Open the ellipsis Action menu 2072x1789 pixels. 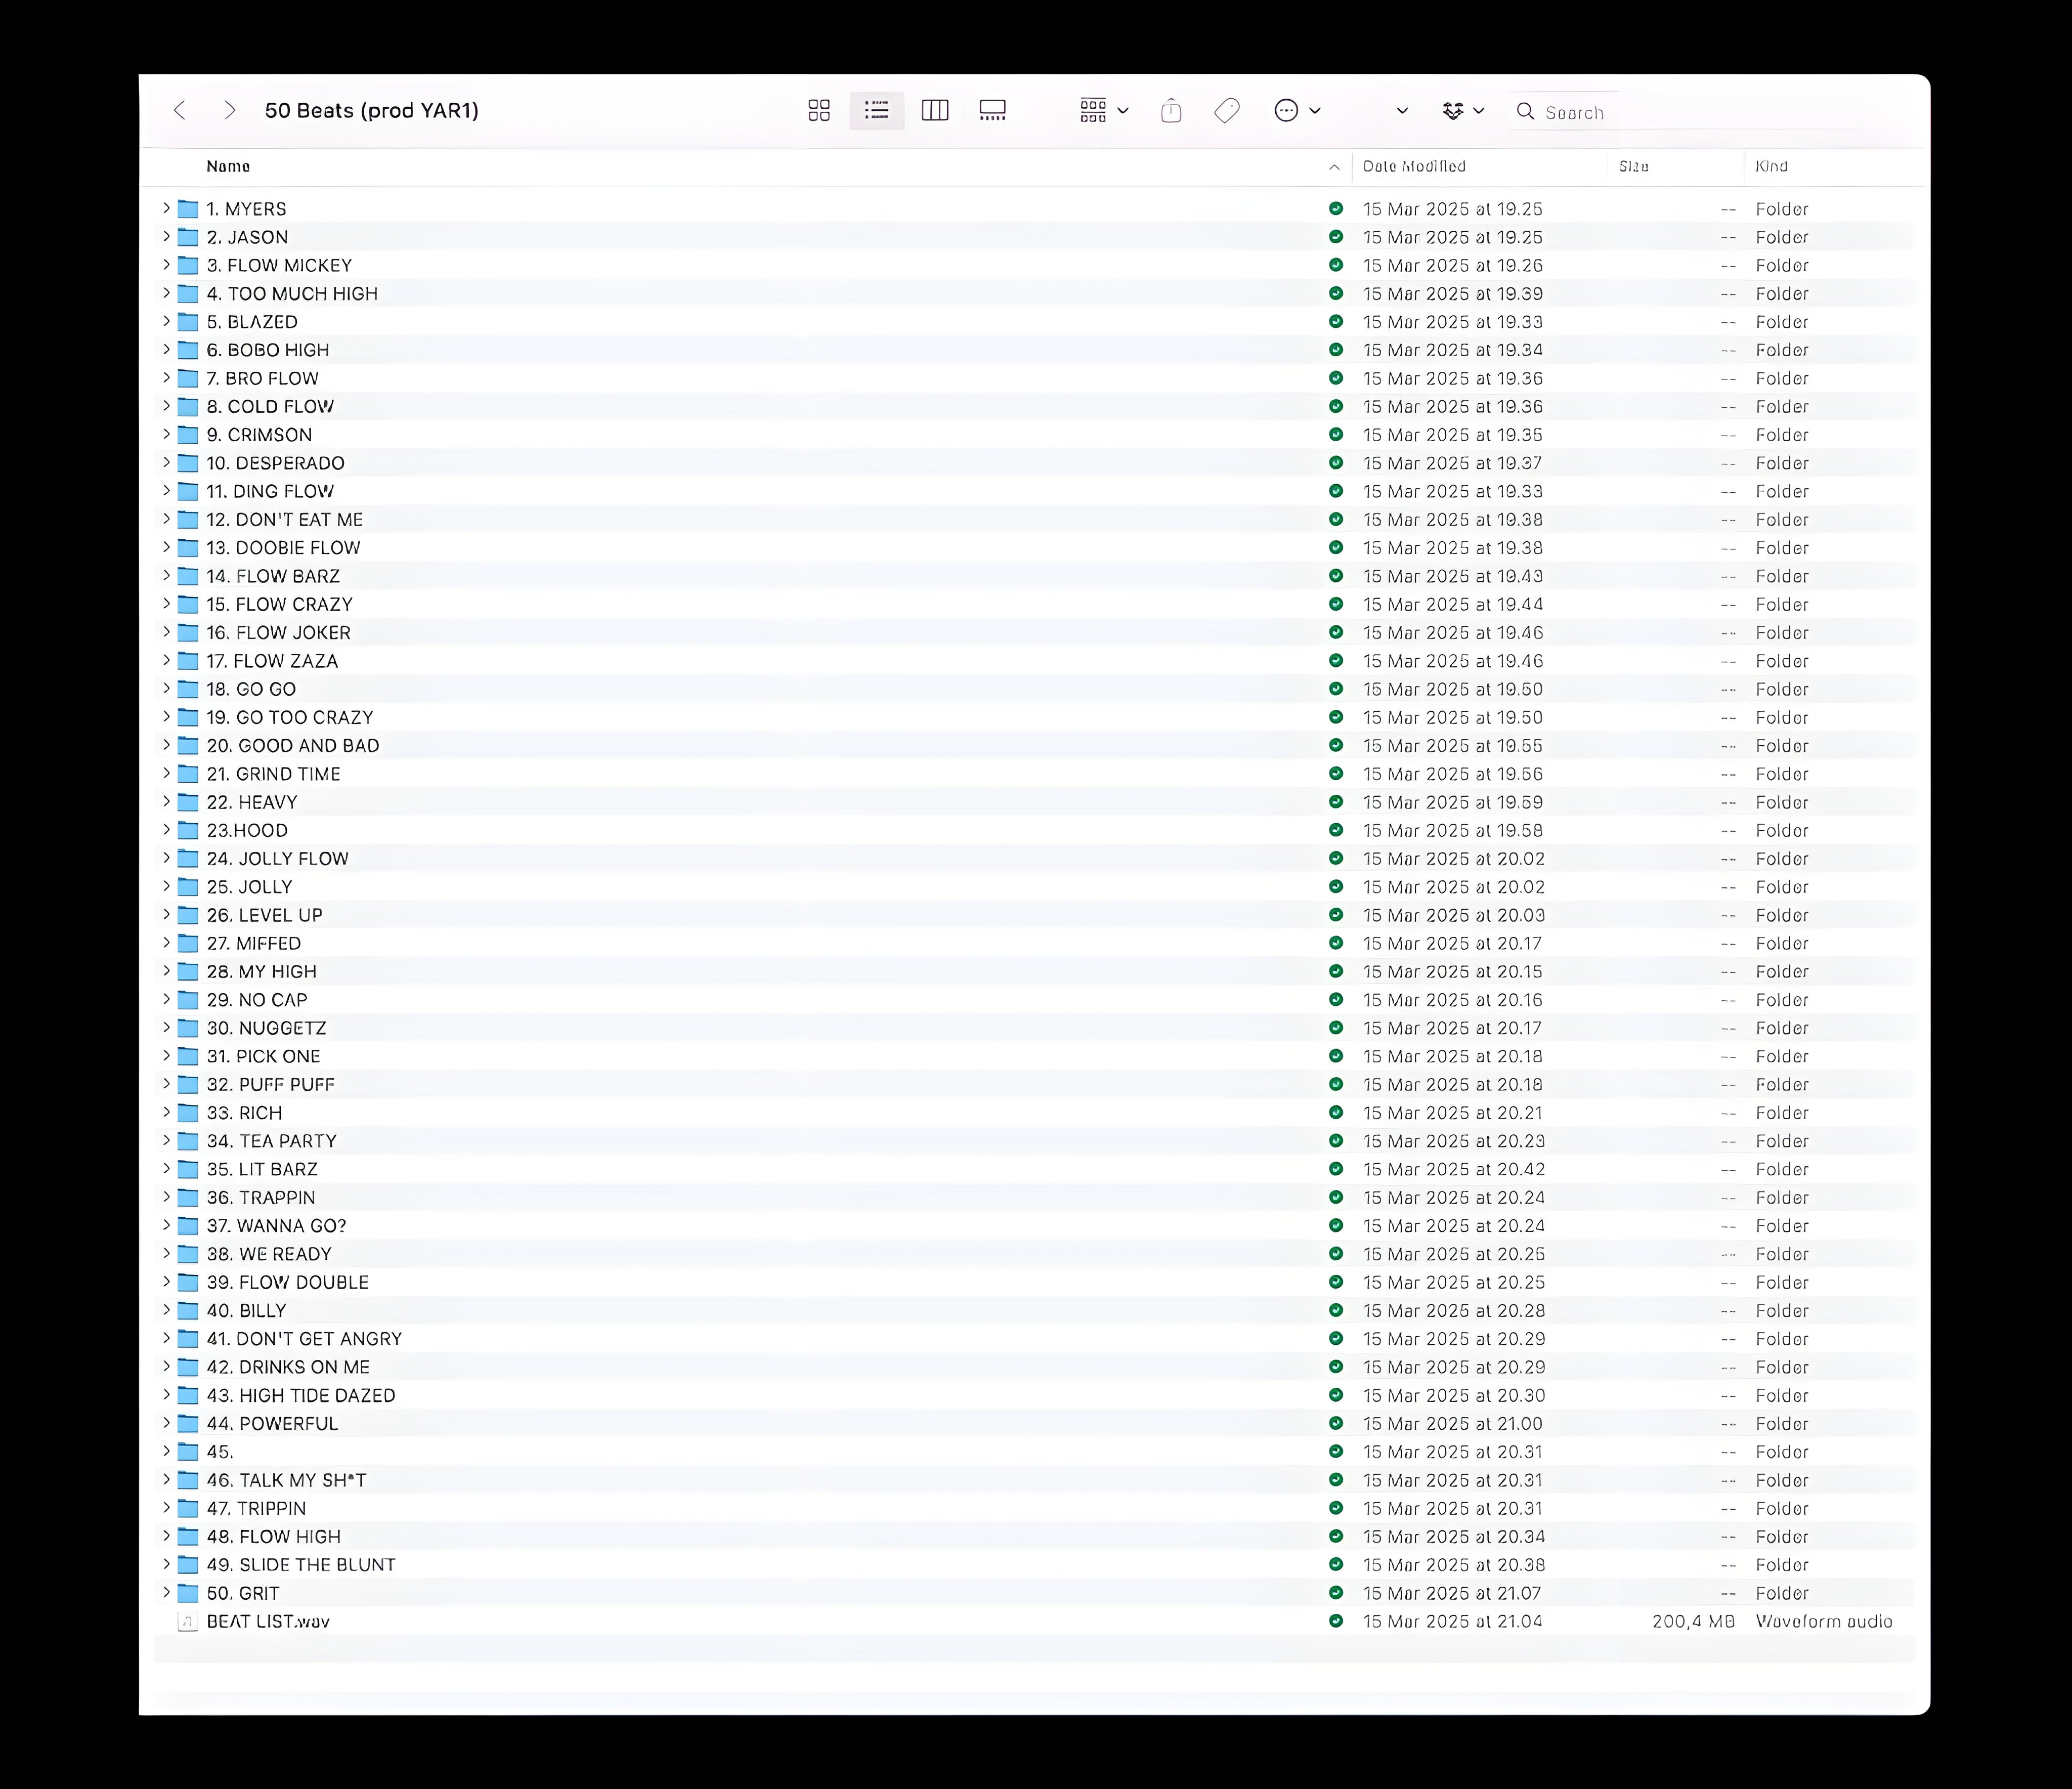[1297, 111]
